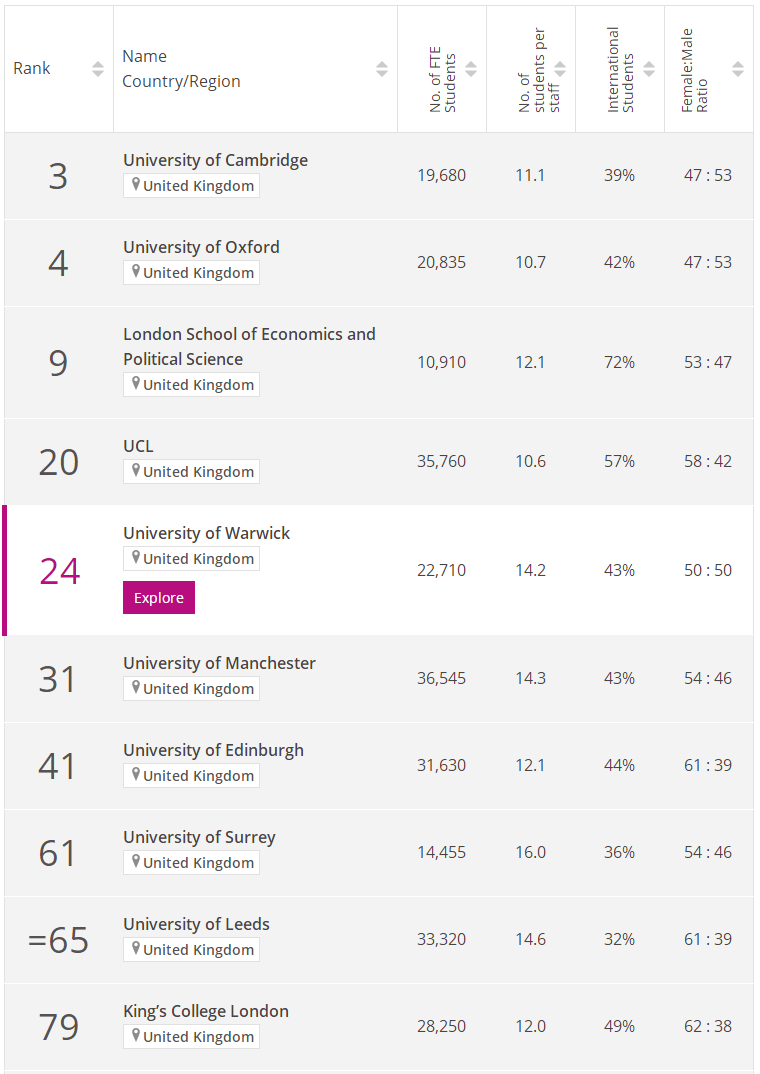Open University of Edinburgh link
Image resolution: width=760 pixels, height=1074 pixels.
[x=214, y=750]
